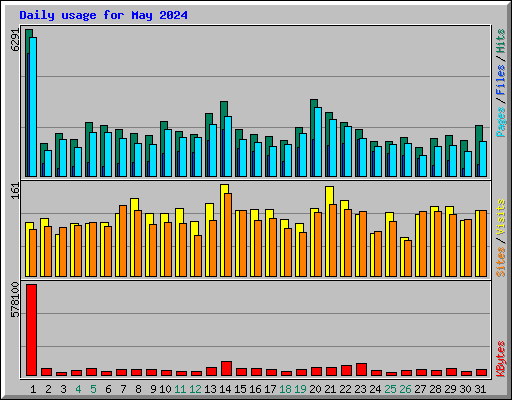Click the day 1 axis label
Image resolution: width=512 pixels, height=400 pixels.
pos(33,389)
